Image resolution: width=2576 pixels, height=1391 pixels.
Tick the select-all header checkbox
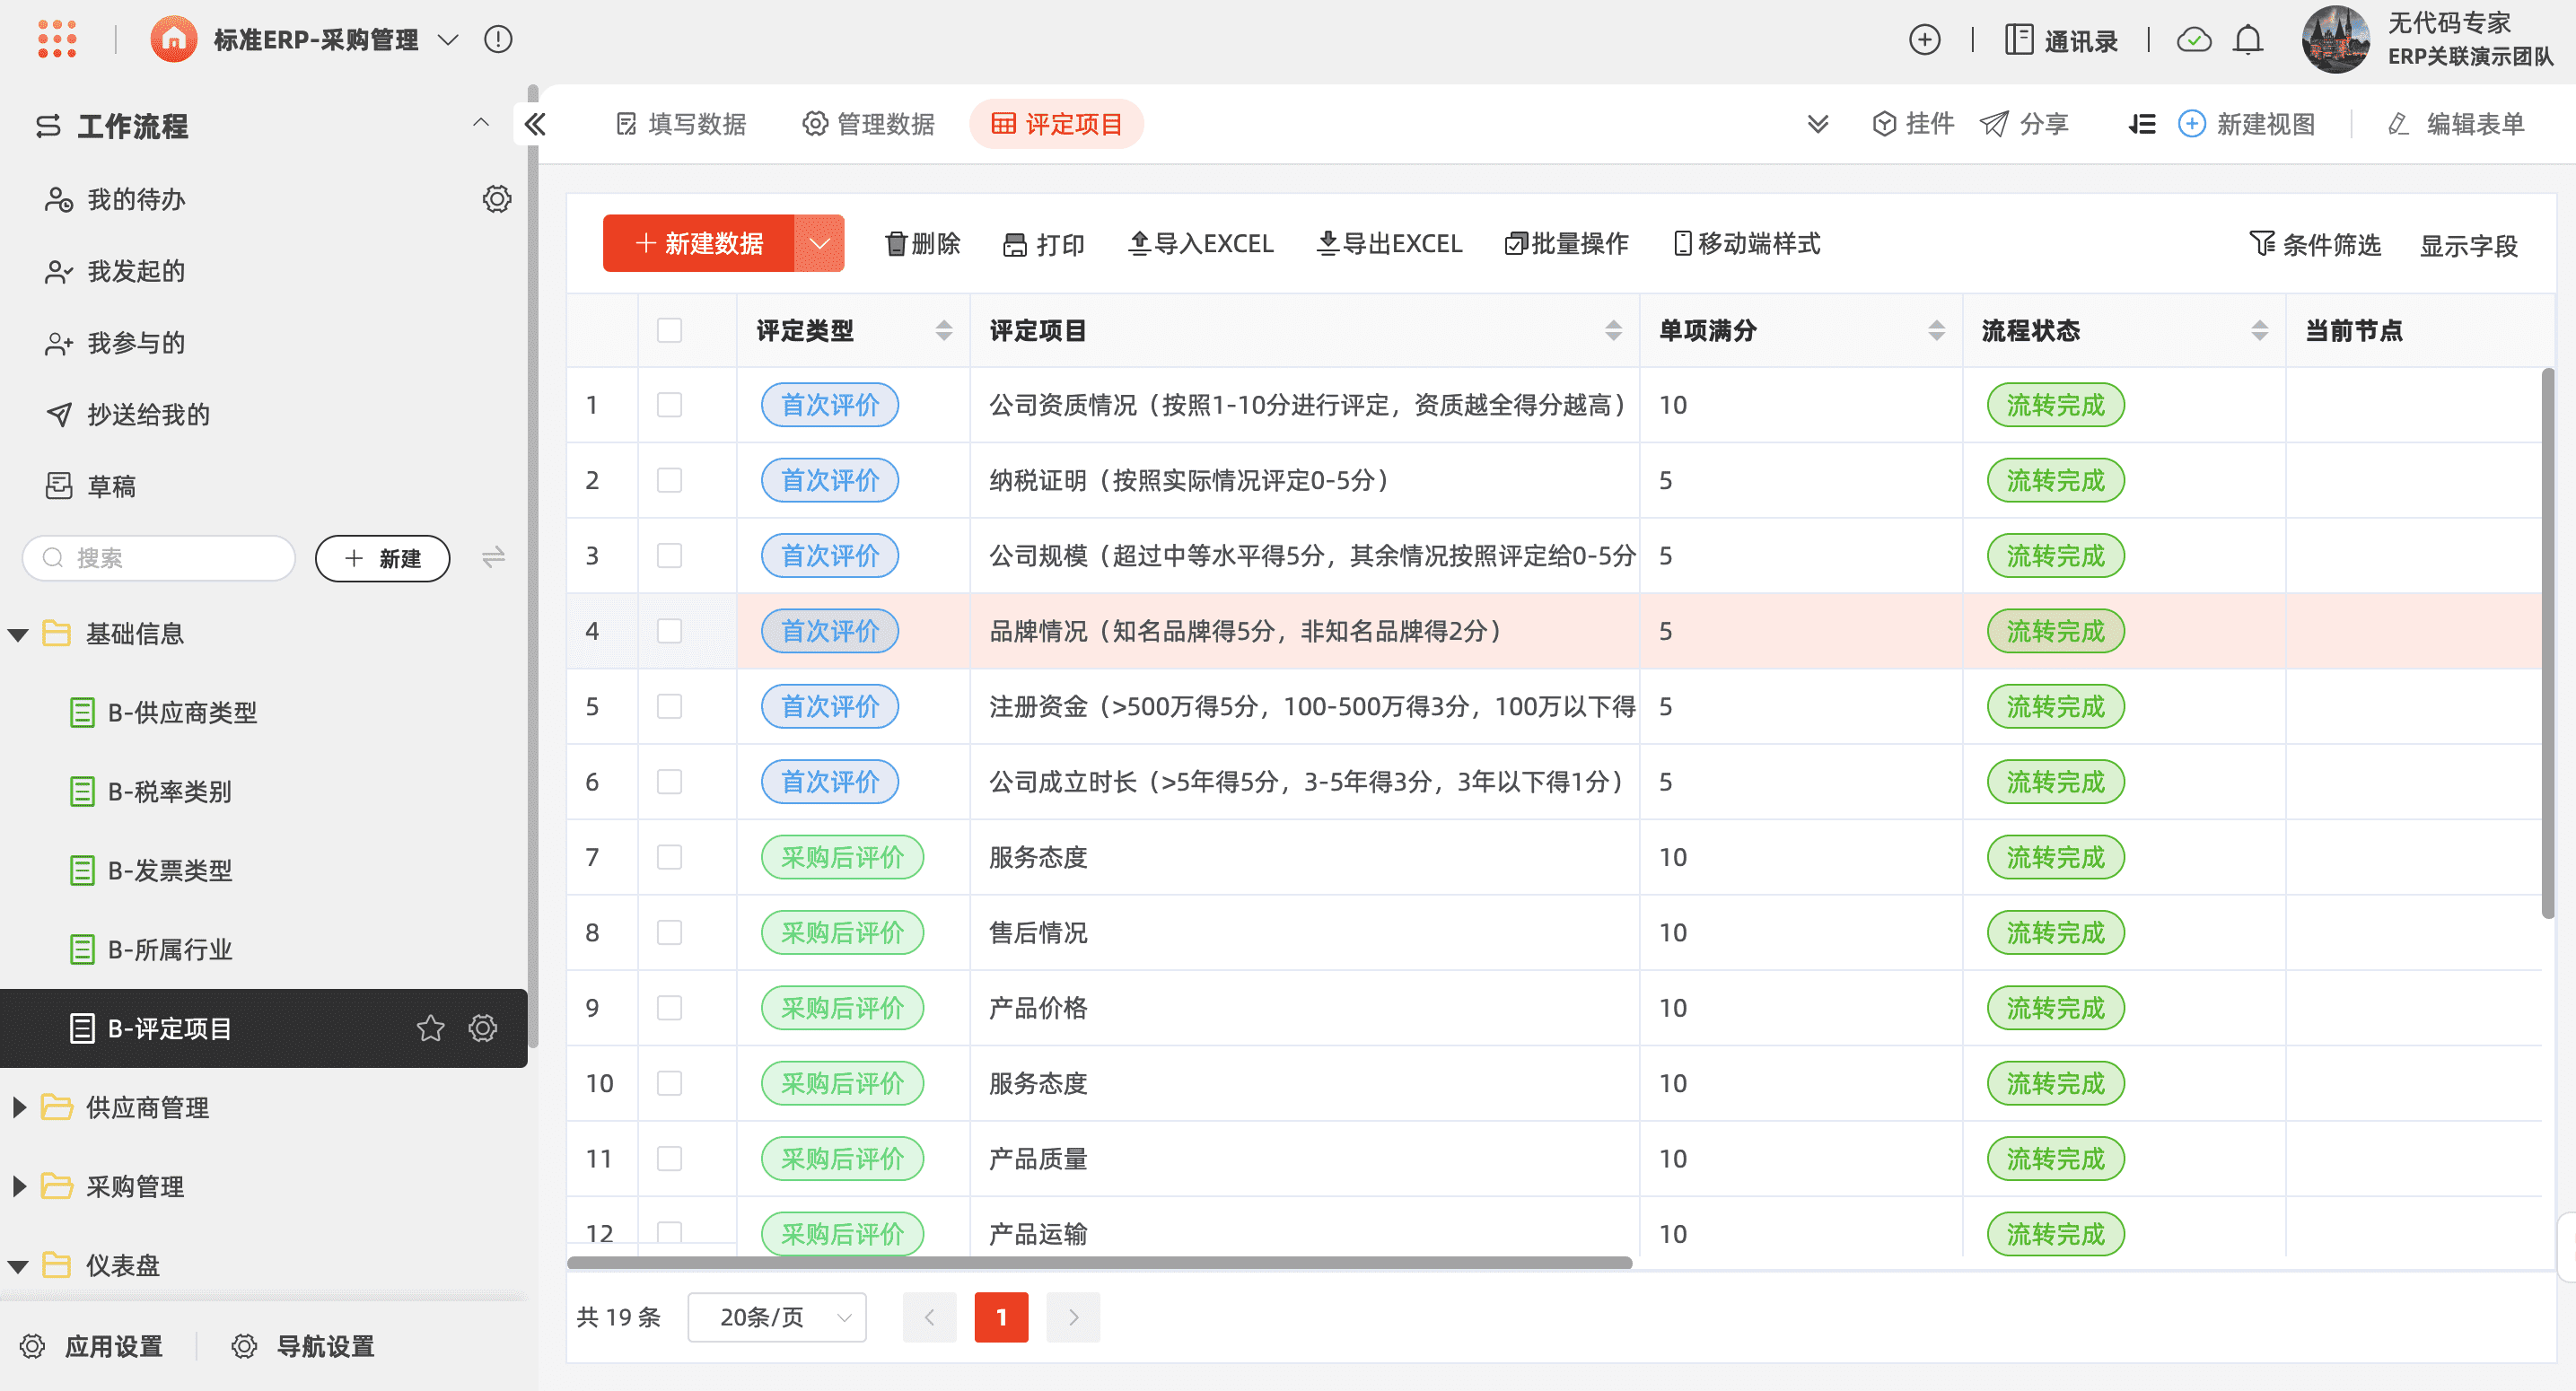click(x=669, y=331)
